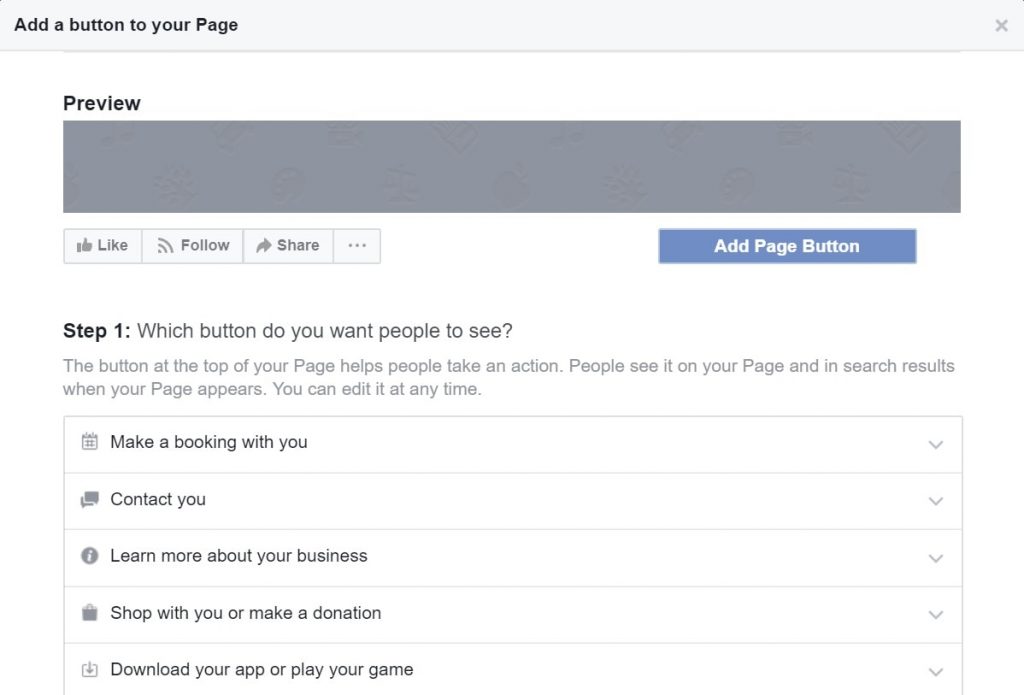Viewport: 1024px width, 695px height.
Task: Click the shopping bag icon beside Shop with you
Action: point(90,613)
